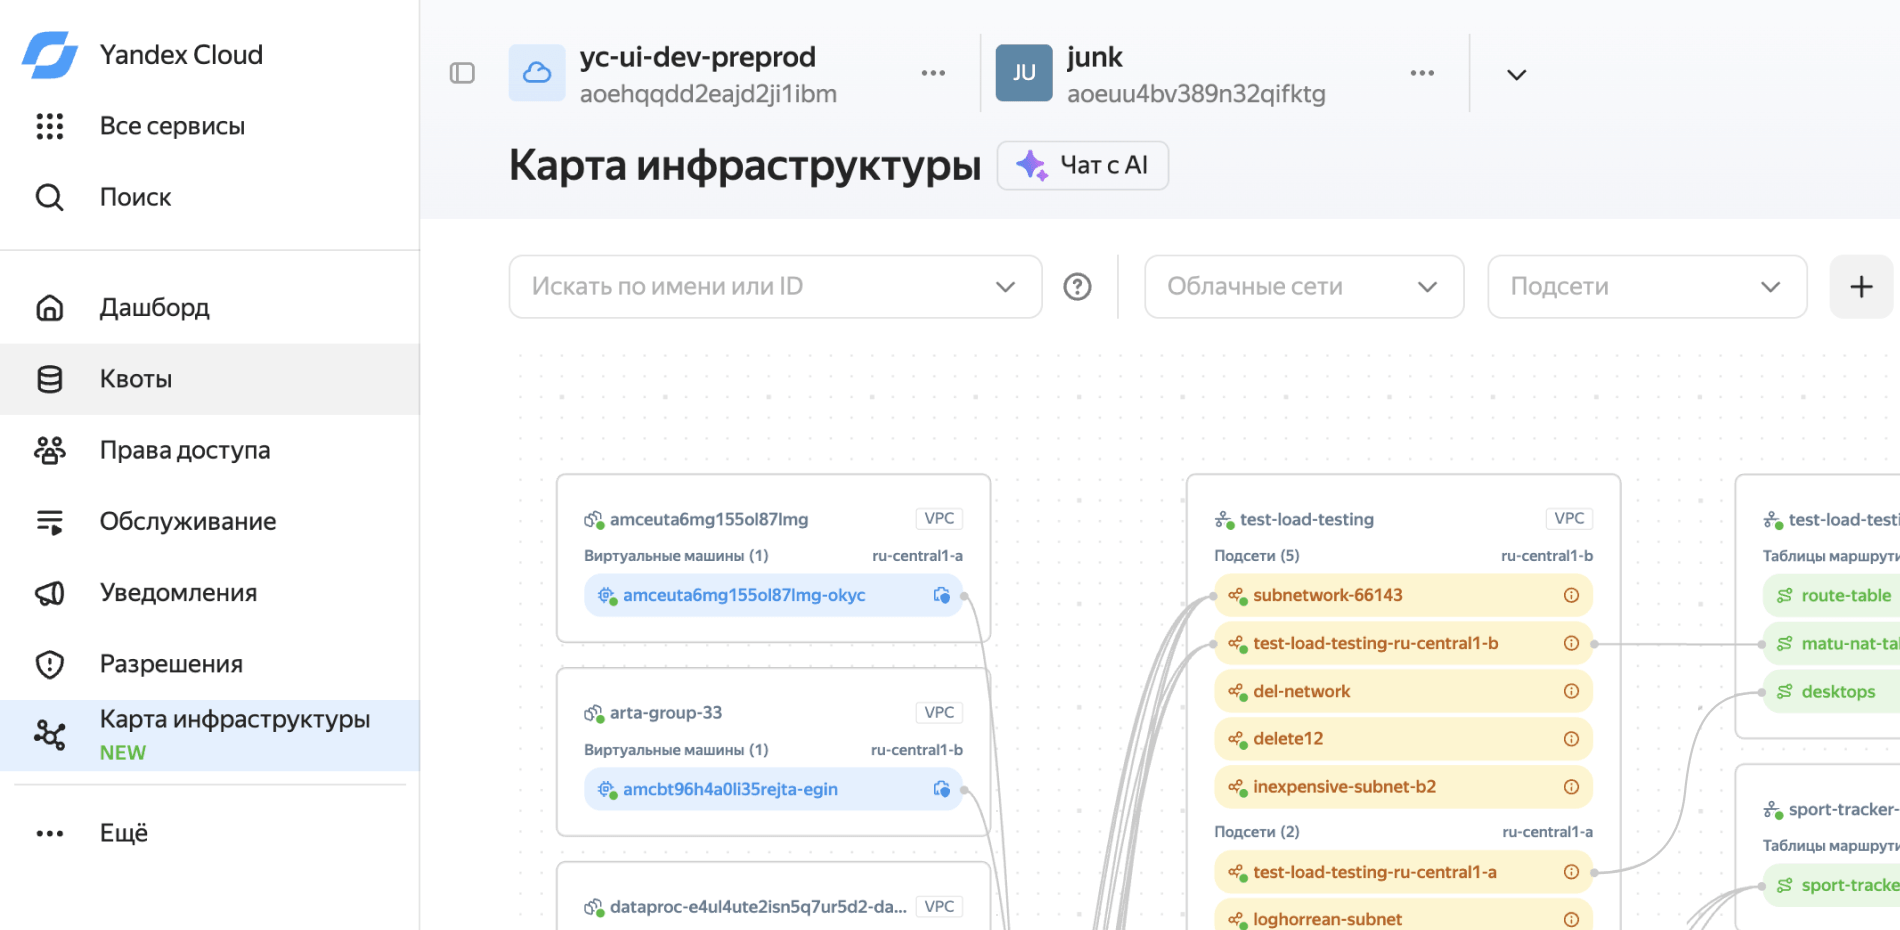
Task: Click the dataproc-e4ul4ute2isn5q7ur5d2 card title
Action: (758, 907)
